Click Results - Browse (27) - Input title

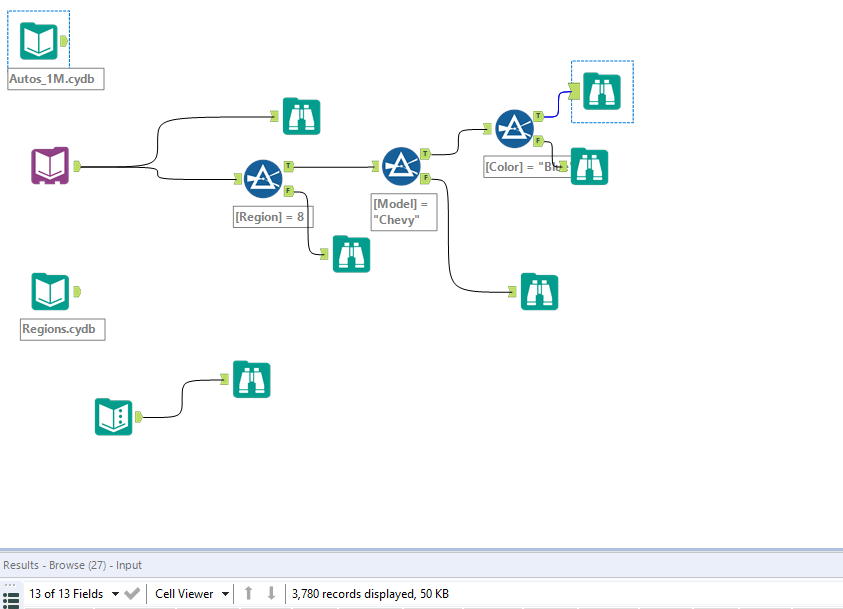72,565
